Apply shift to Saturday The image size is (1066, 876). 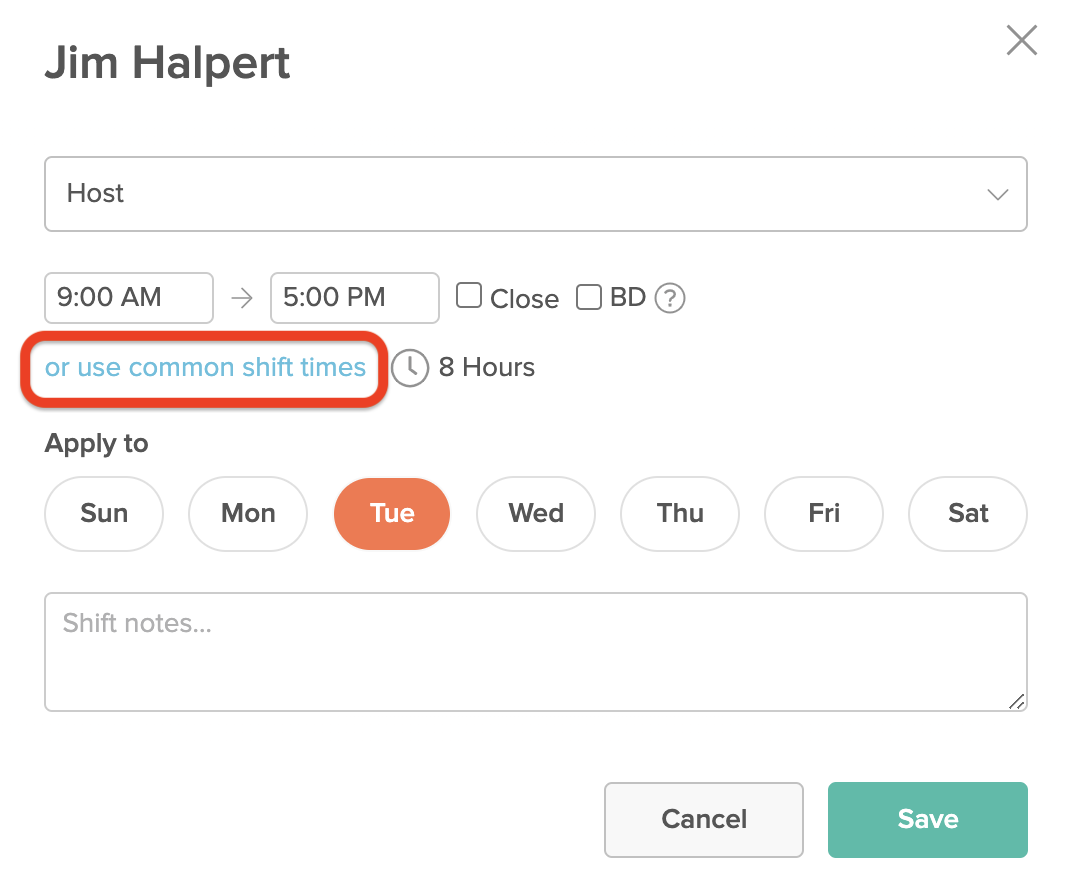968,514
